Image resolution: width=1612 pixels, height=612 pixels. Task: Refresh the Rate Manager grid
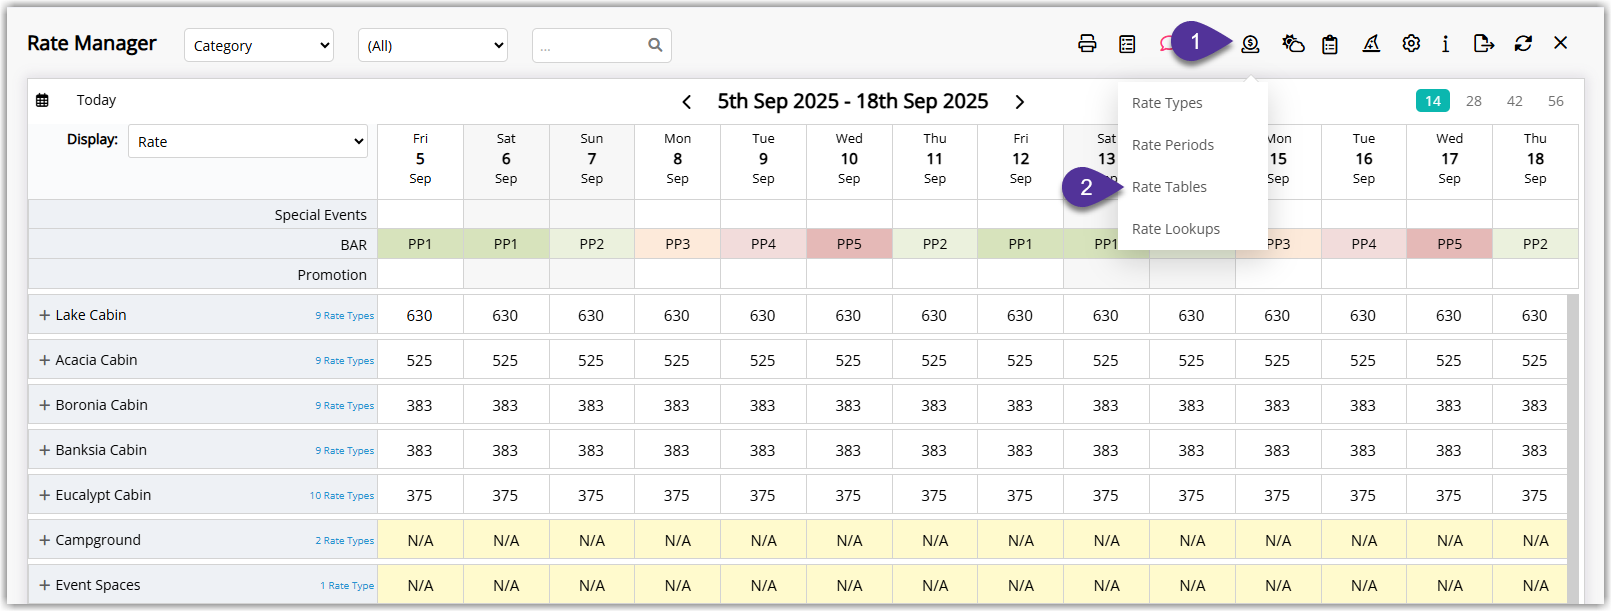[x=1523, y=43]
